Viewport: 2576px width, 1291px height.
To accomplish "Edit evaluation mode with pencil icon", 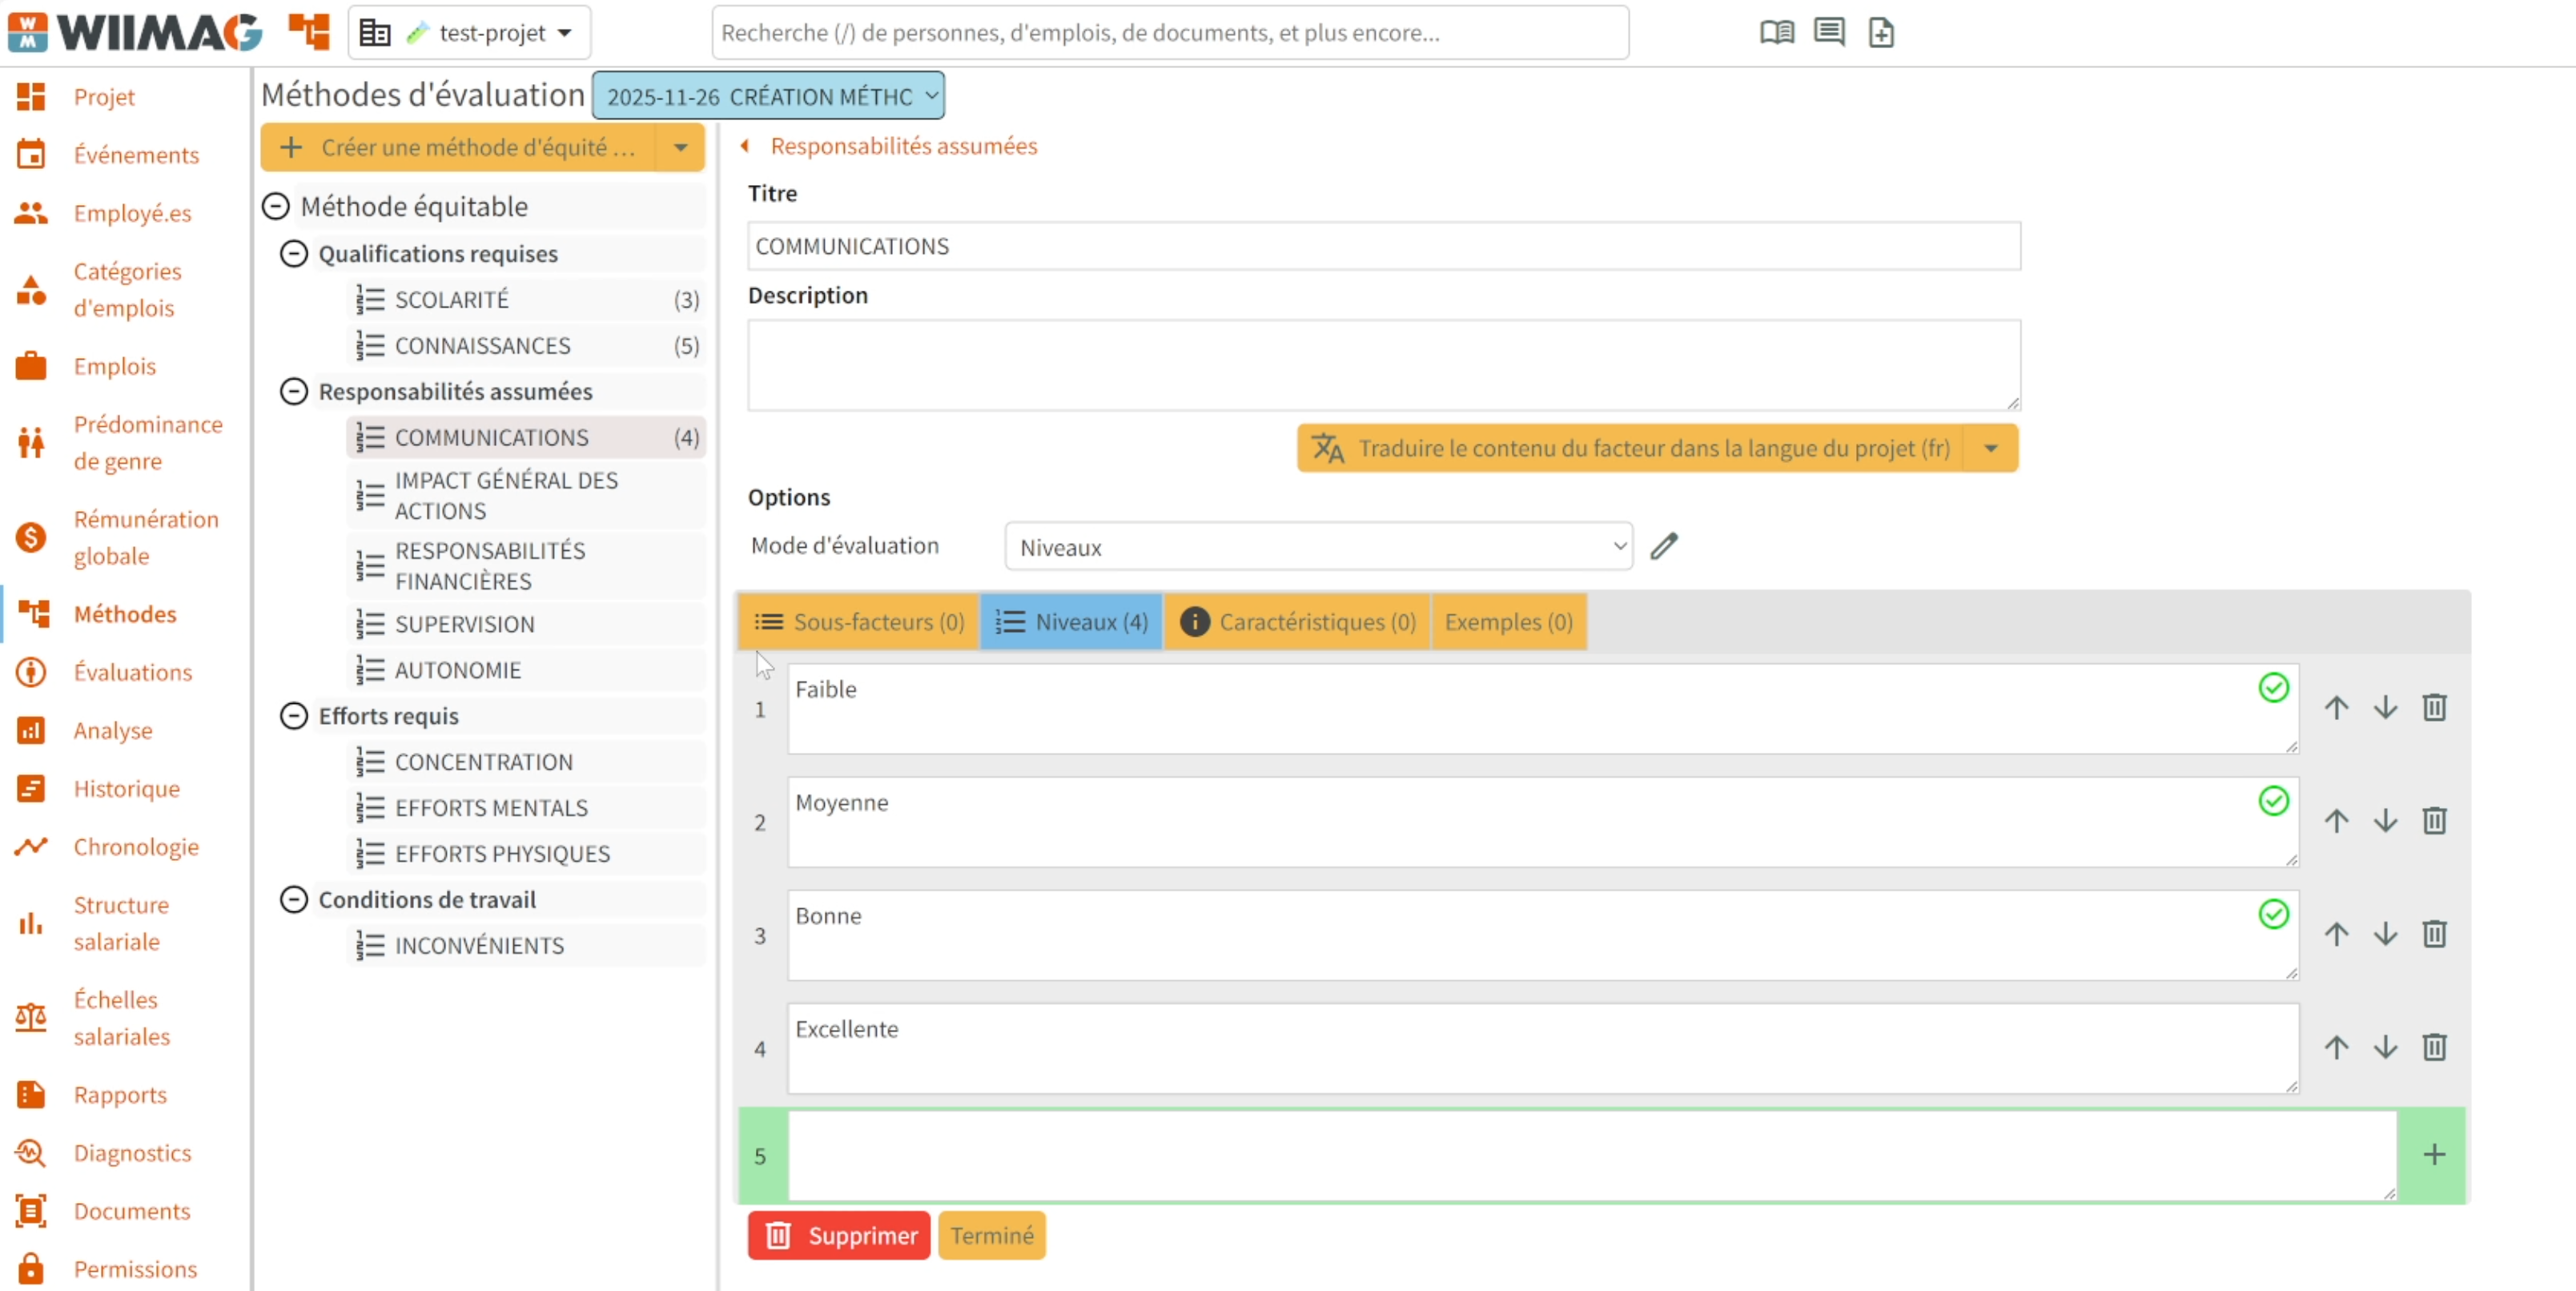I will pyautogui.click(x=1664, y=546).
